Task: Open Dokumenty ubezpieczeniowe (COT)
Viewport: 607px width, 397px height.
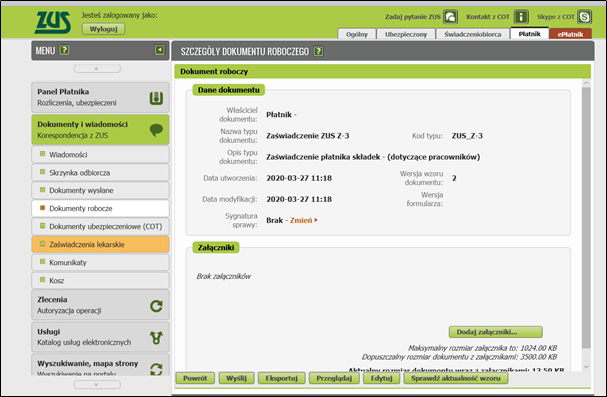Action: coord(100,226)
